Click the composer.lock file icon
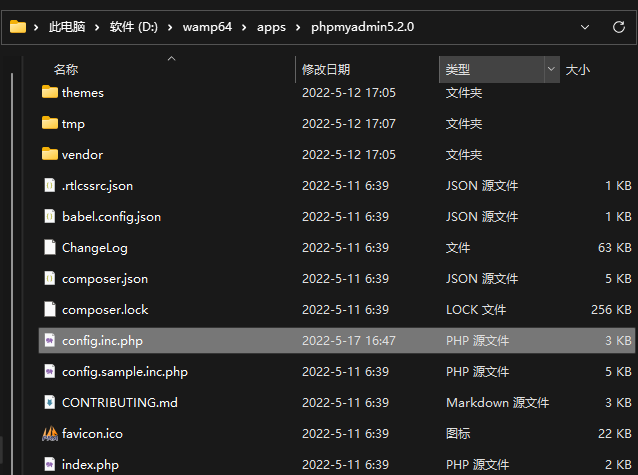The height and width of the screenshot is (475, 638). [x=50, y=309]
